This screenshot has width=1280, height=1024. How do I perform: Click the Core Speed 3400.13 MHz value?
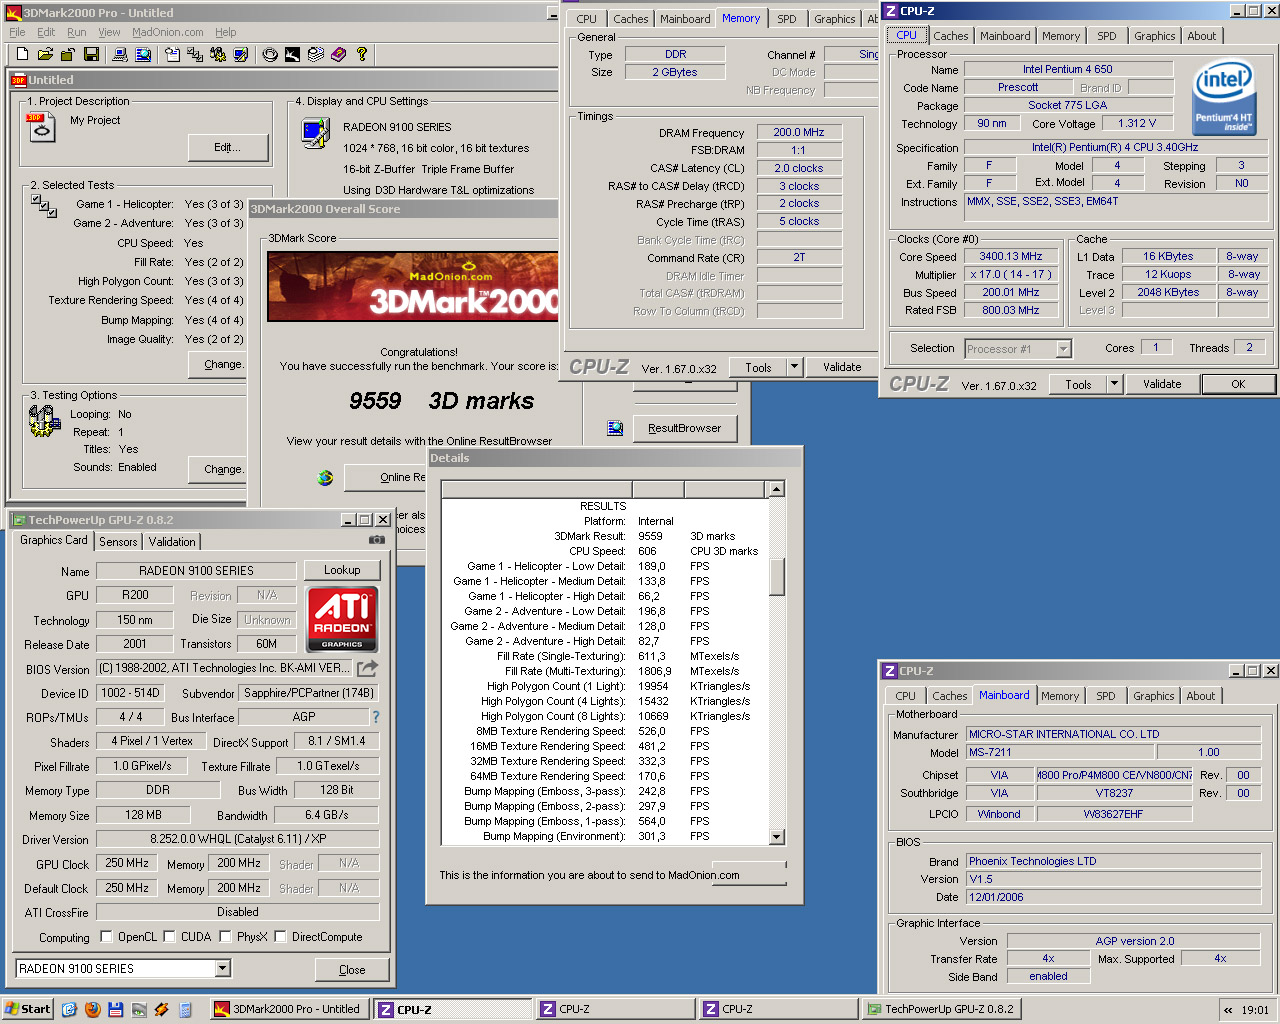[1011, 257]
